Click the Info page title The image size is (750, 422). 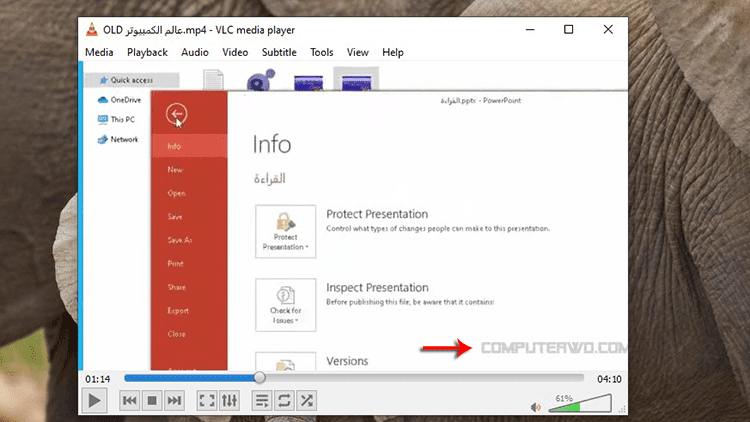[x=272, y=144]
